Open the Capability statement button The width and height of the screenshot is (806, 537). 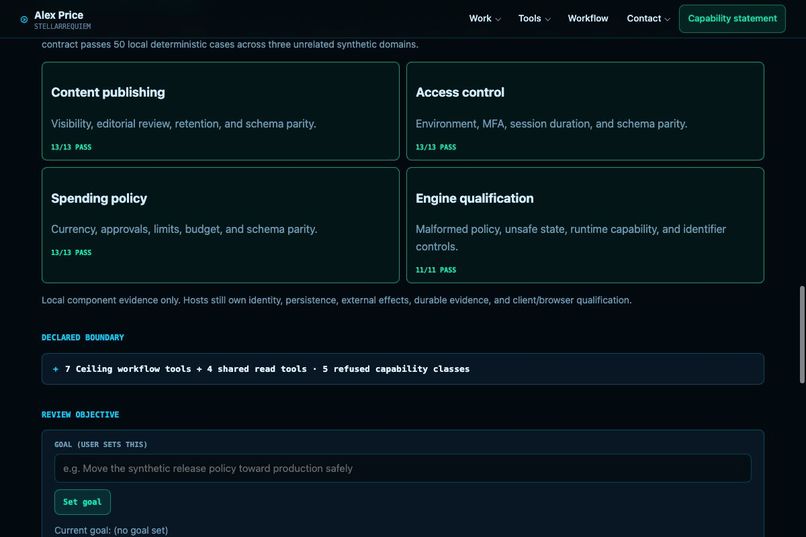[732, 18]
